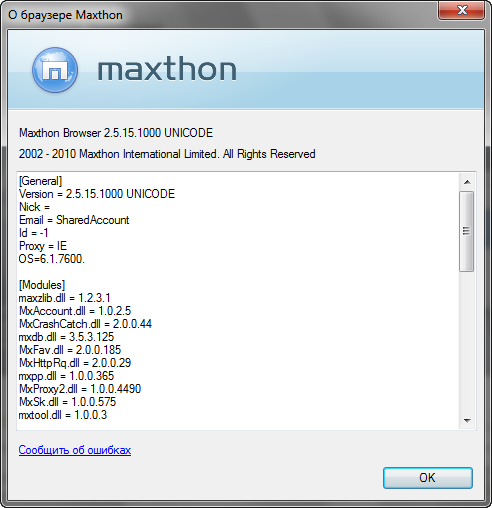The image size is (492, 508).
Task: Click the Email = SharedAccount line
Action: [74, 220]
